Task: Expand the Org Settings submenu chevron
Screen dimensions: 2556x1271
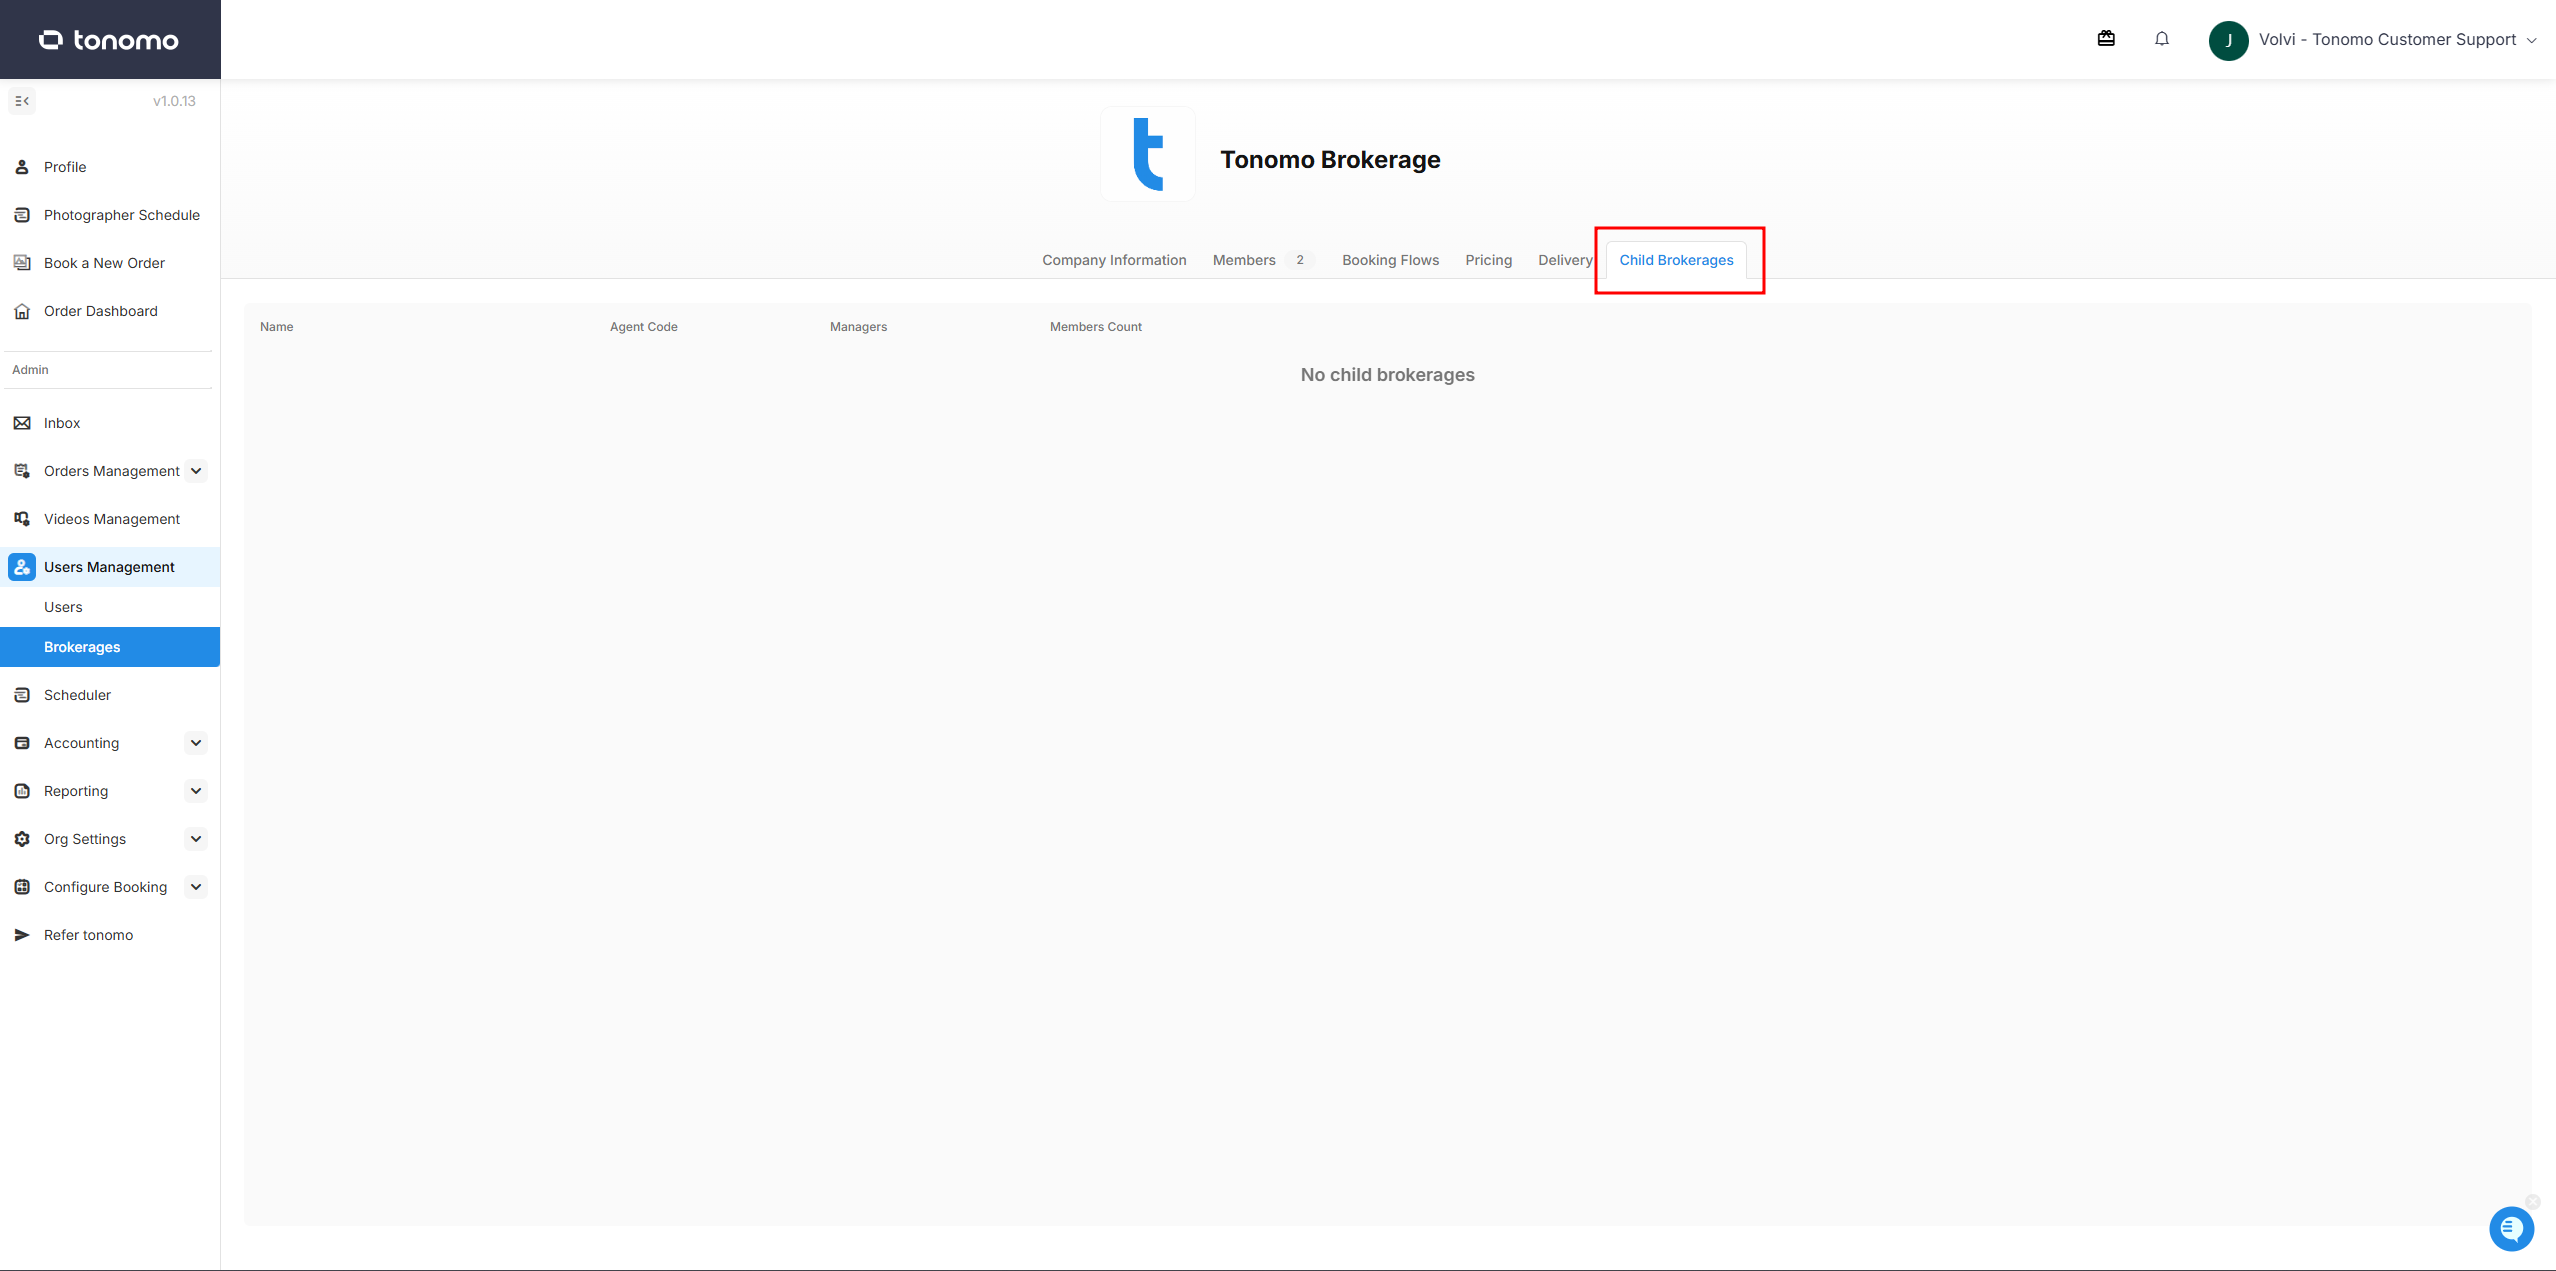Action: [196, 839]
